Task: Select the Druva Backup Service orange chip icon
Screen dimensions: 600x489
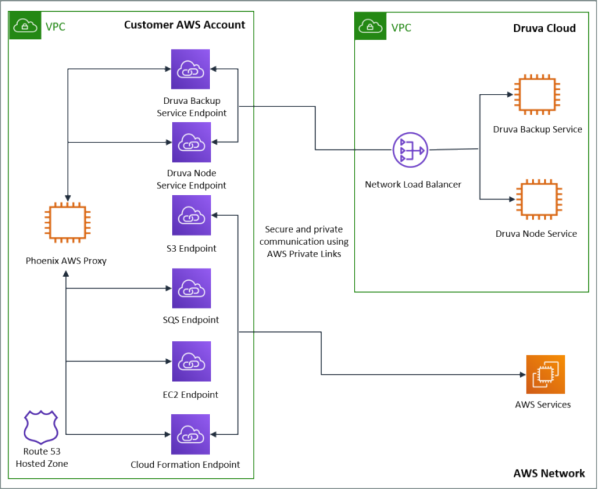Action: coord(536,96)
